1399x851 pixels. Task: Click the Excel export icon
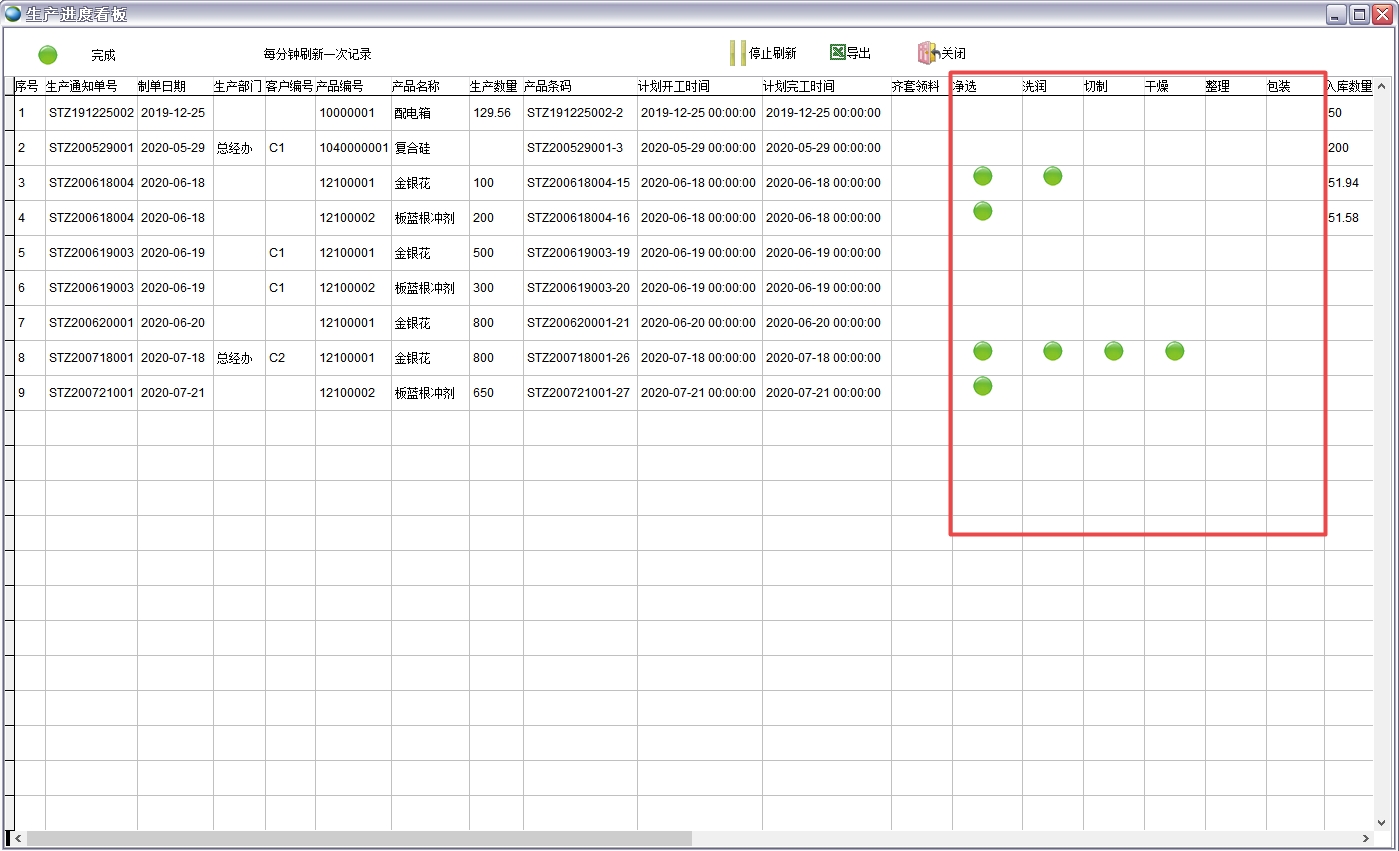coord(838,53)
